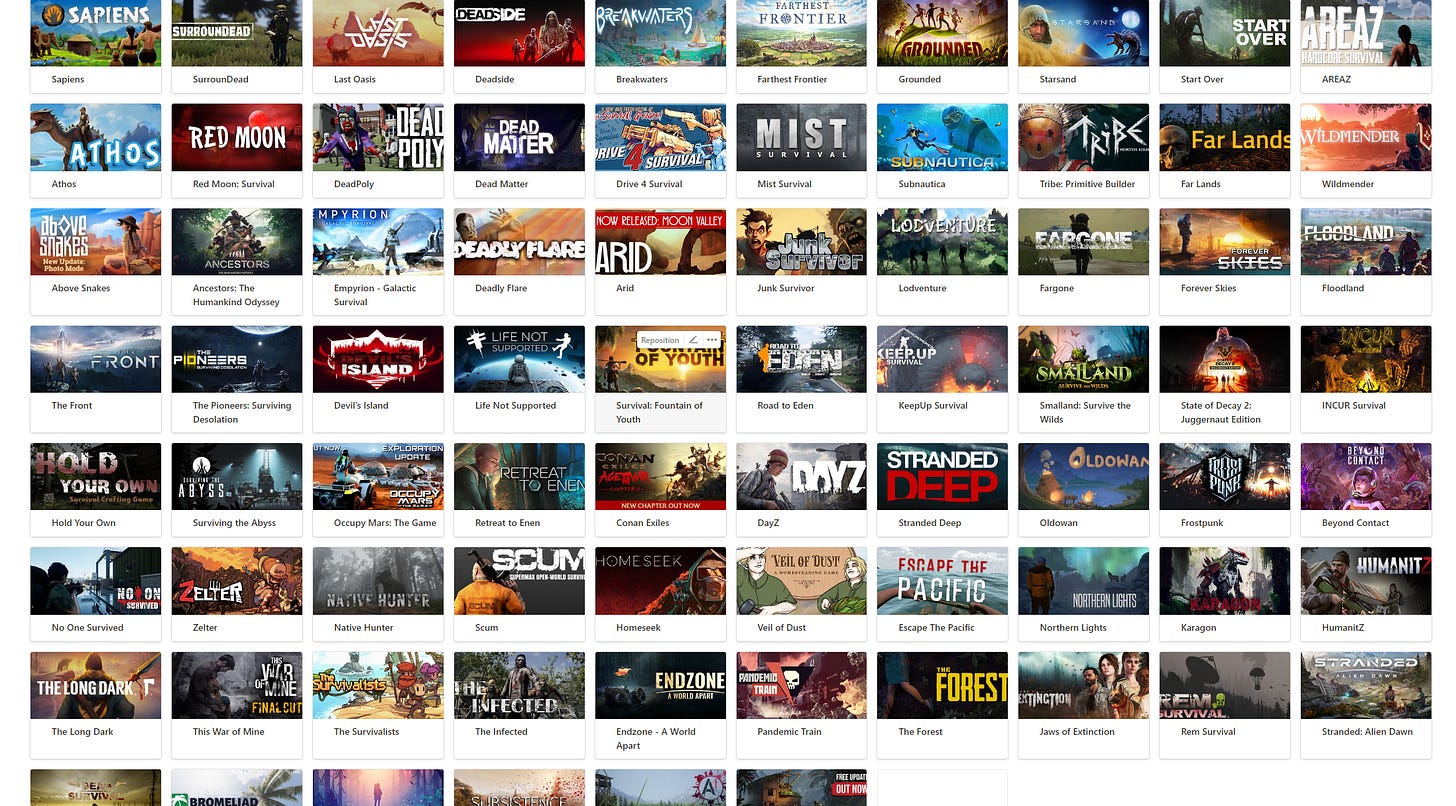Open the Deadly Flare thumbnail
This screenshot has height=806, width=1456.
pos(519,242)
